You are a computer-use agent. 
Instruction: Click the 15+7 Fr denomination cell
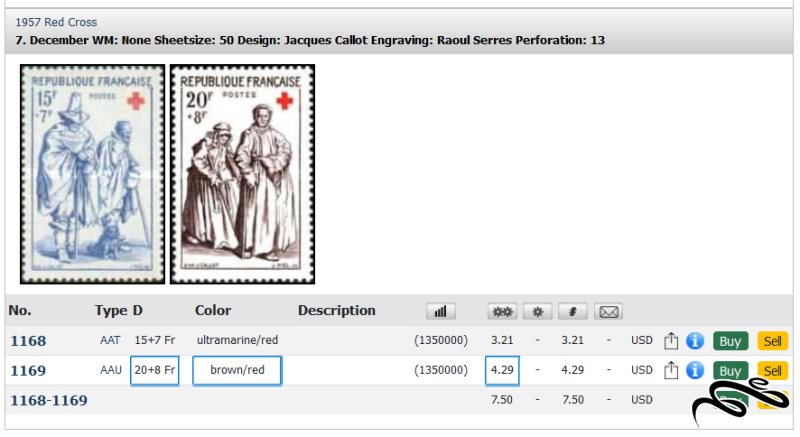click(155, 340)
